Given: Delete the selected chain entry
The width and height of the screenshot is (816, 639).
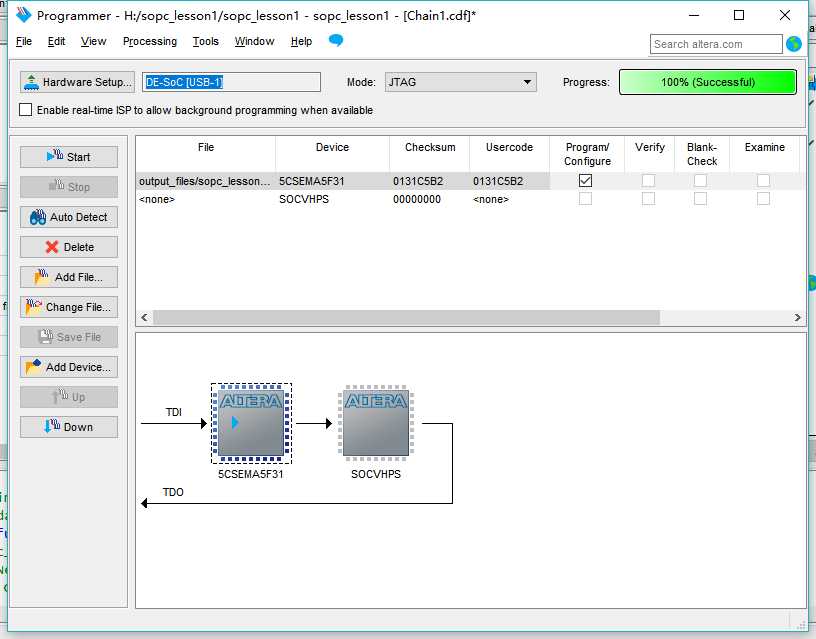Looking at the screenshot, I should point(69,247).
